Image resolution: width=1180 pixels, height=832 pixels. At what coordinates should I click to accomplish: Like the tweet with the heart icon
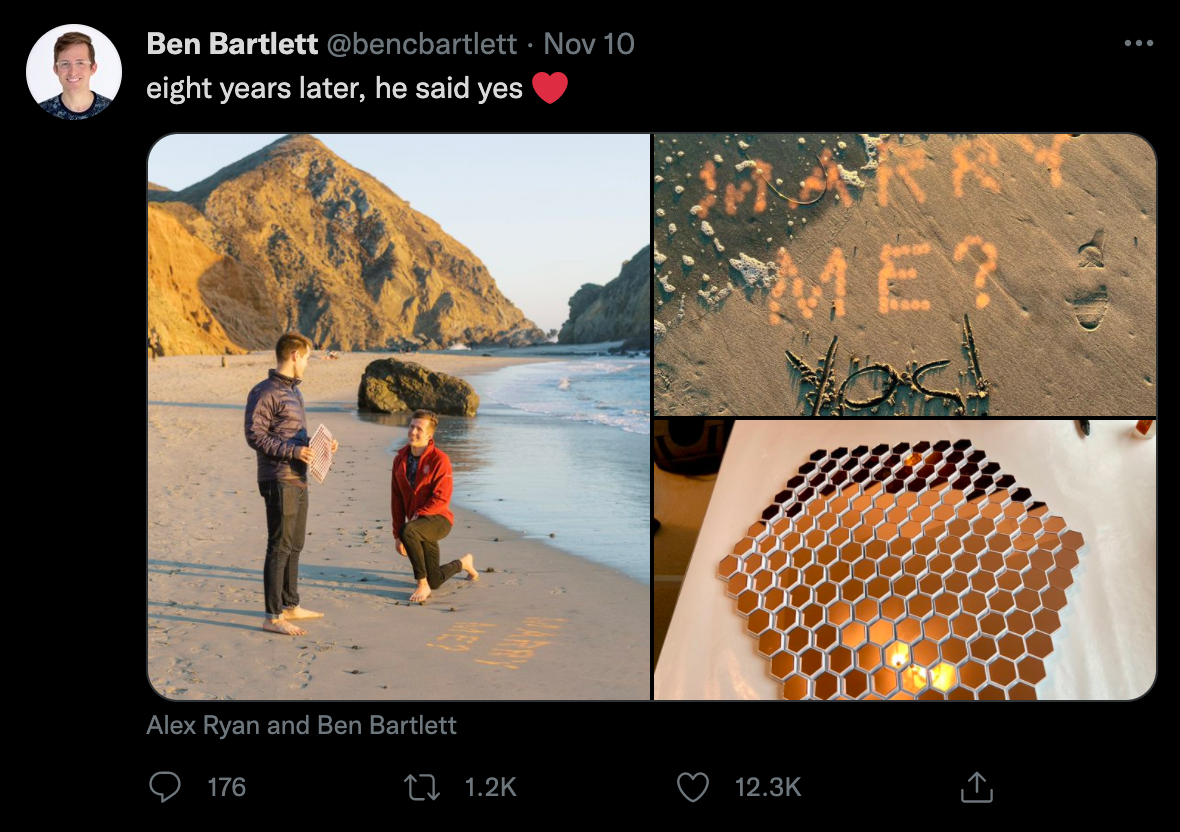tap(693, 787)
